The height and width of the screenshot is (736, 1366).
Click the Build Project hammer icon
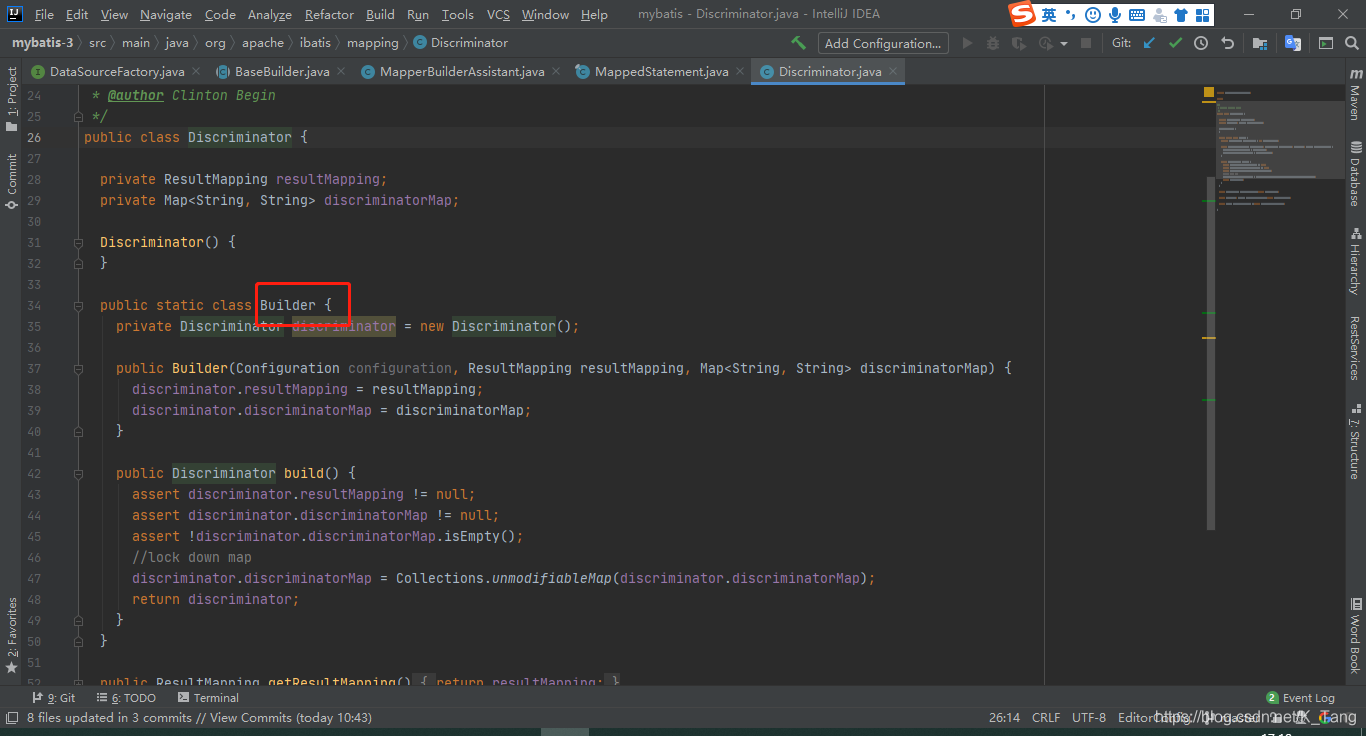[798, 43]
